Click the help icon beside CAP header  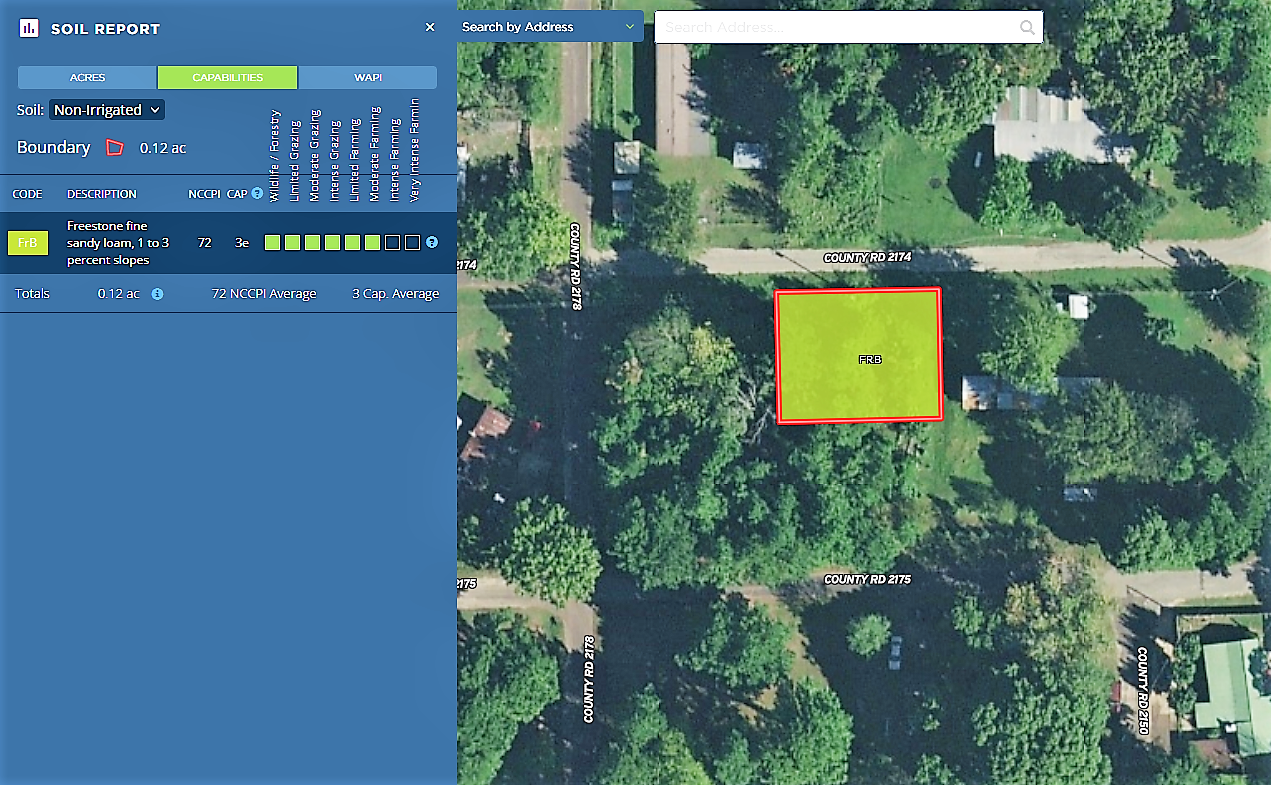point(257,194)
